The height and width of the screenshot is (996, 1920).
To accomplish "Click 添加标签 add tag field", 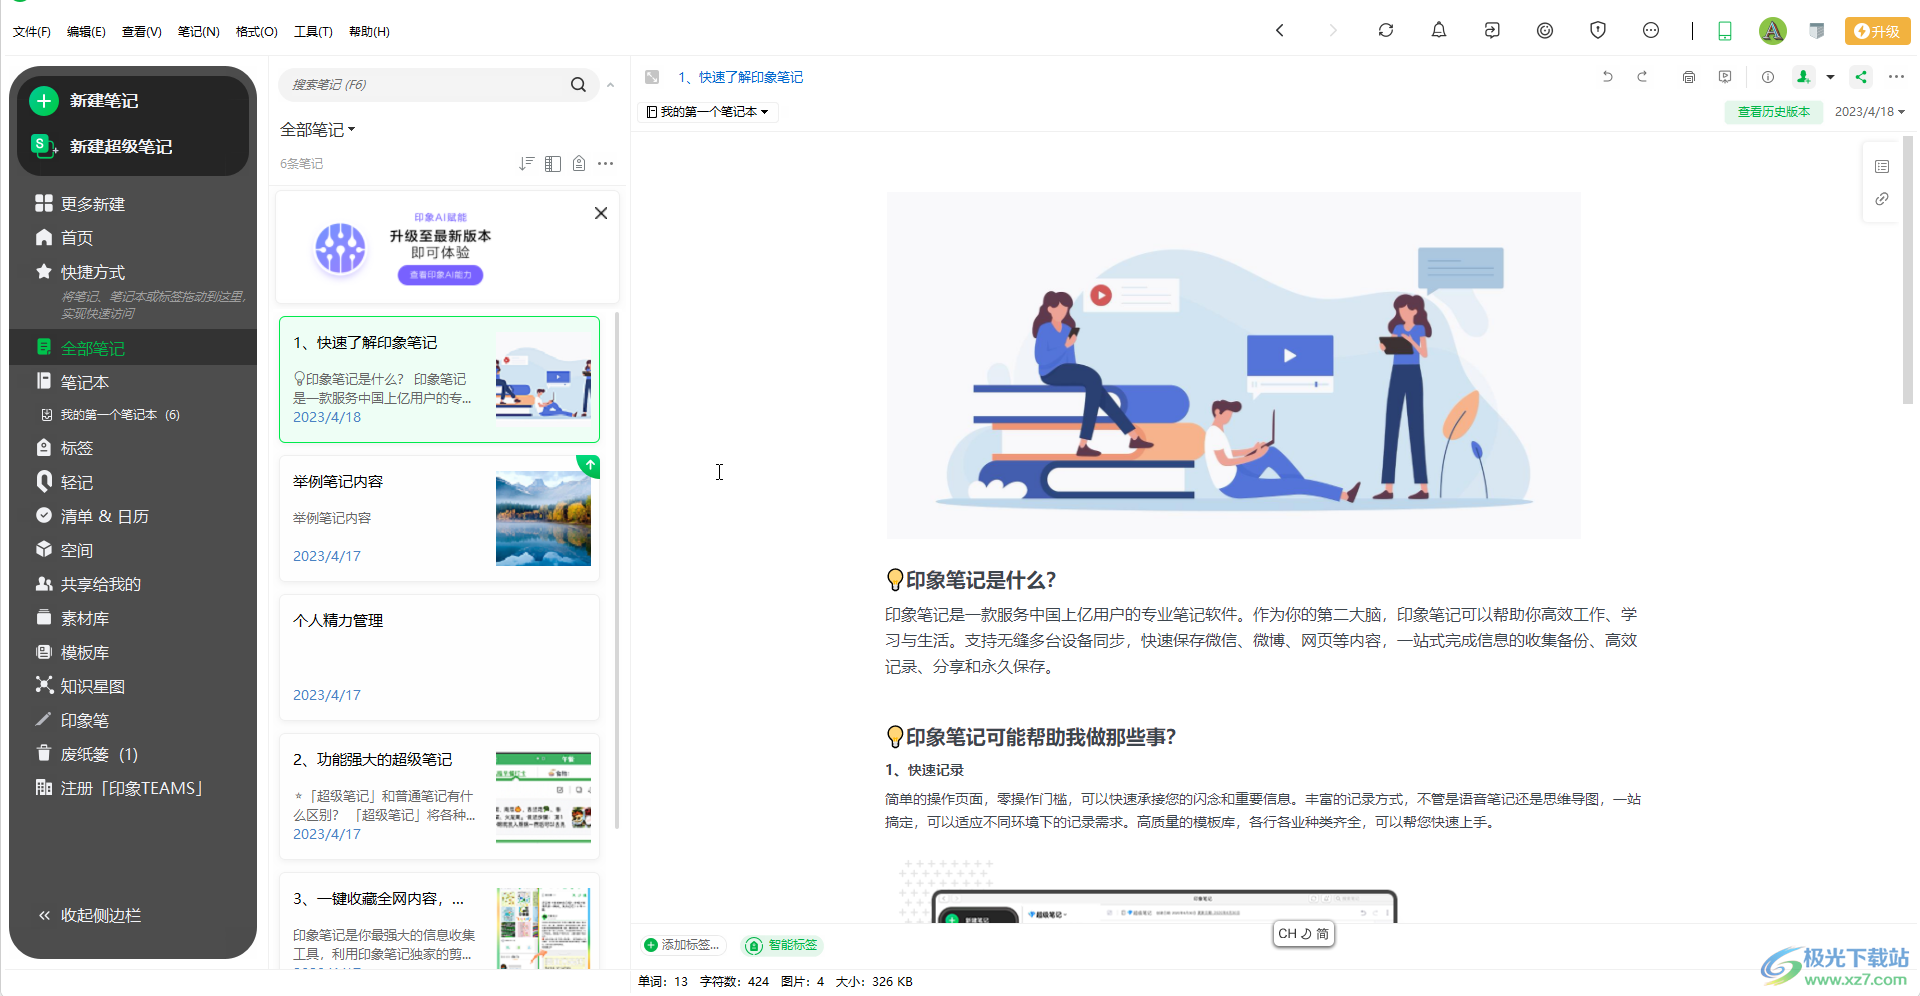I will click(682, 945).
